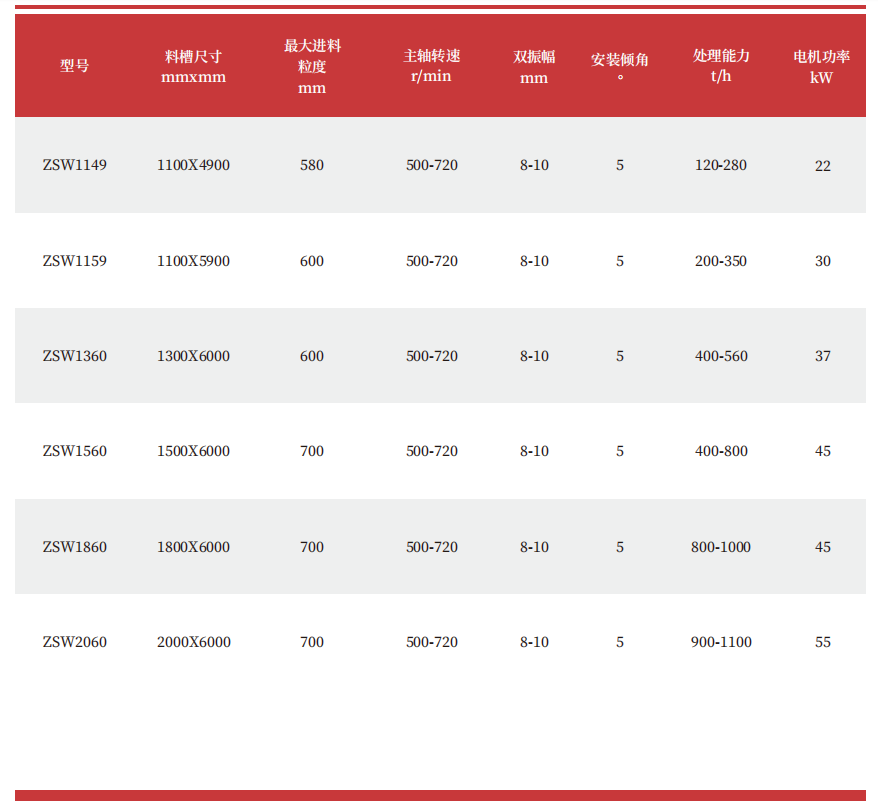Select the 2000X6000 size value
878x809 pixels.
(193, 642)
